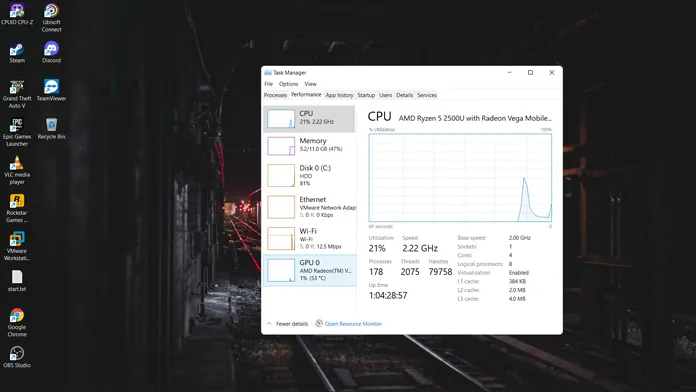Viewport: 696px width, 392px height.
Task: Select GPU 0 performance entry
Action: point(310,270)
